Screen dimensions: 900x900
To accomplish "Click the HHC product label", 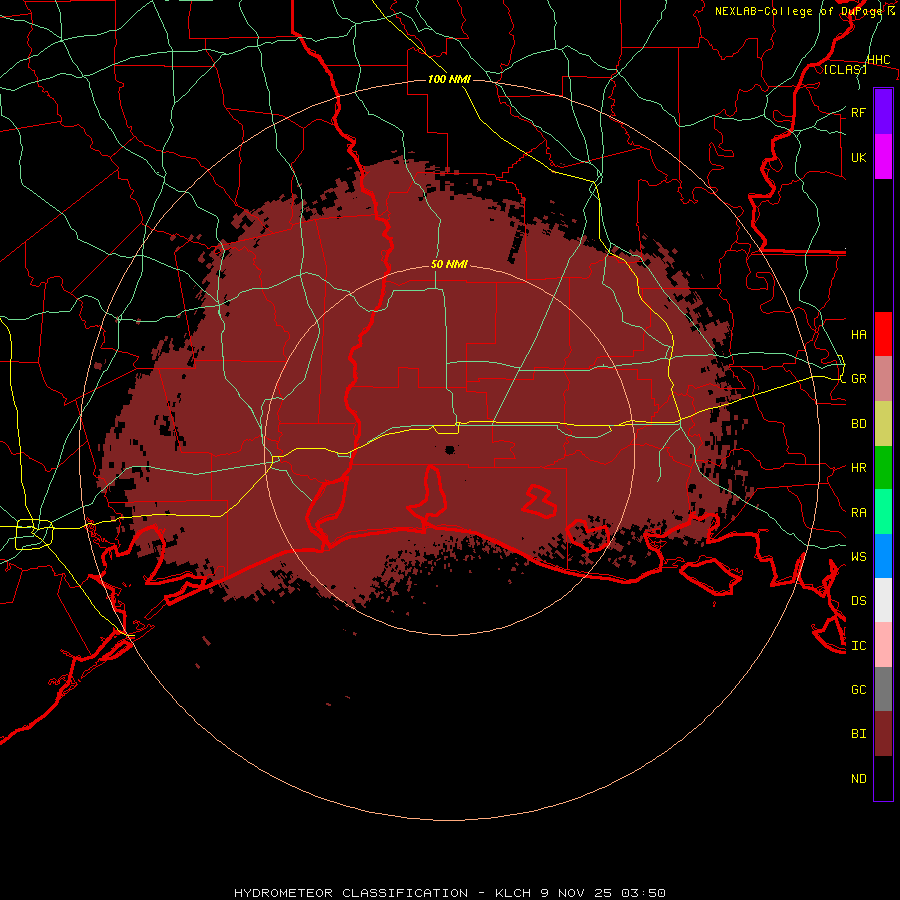I will click(x=878, y=60).
